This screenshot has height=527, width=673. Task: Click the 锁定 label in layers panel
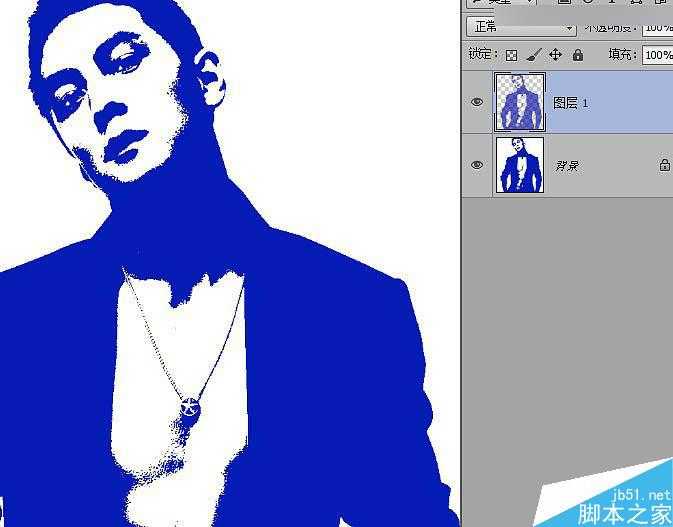point(482,55)
